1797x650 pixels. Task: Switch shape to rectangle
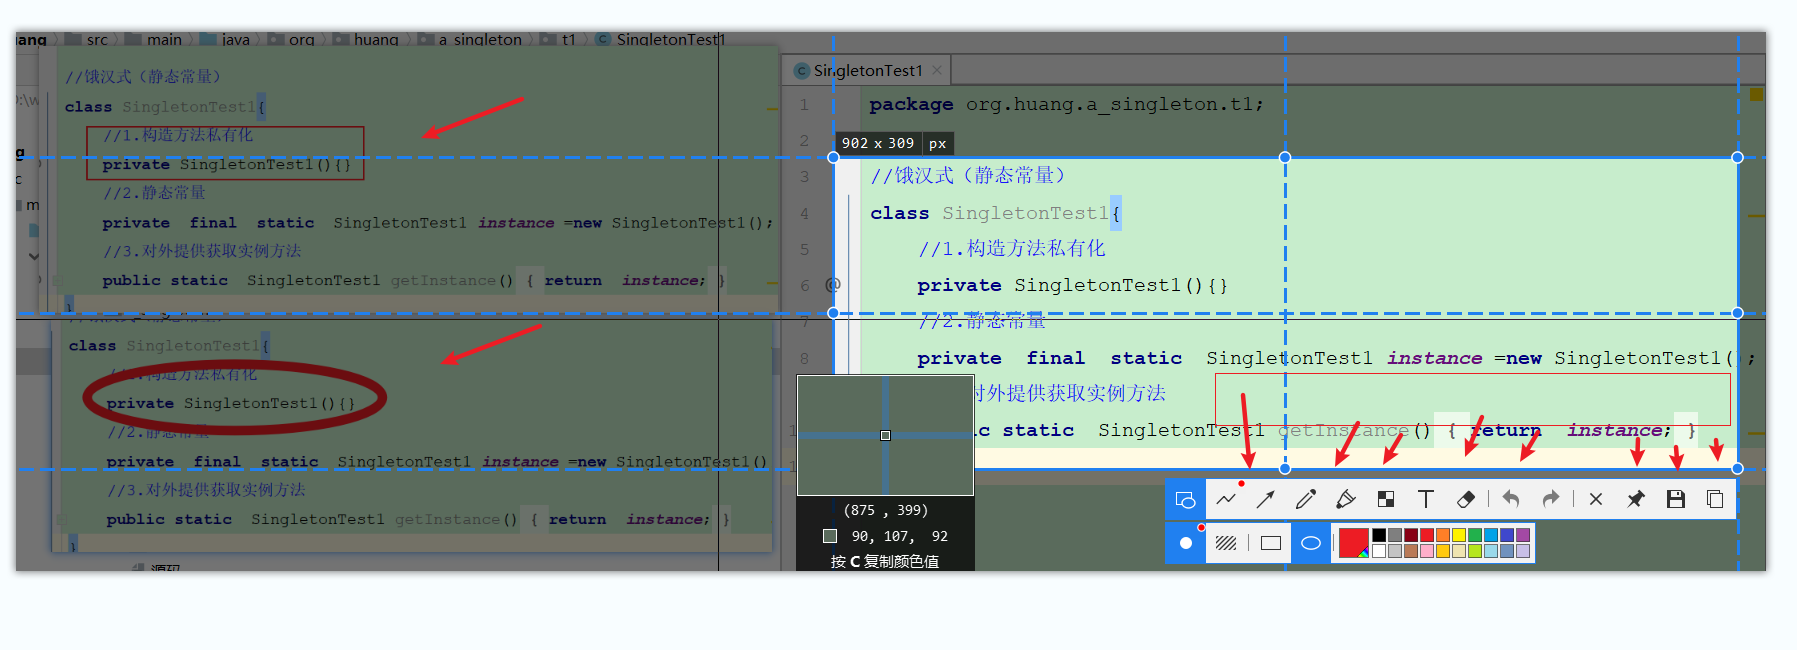pyautogui.click(x=1271, y=543)
